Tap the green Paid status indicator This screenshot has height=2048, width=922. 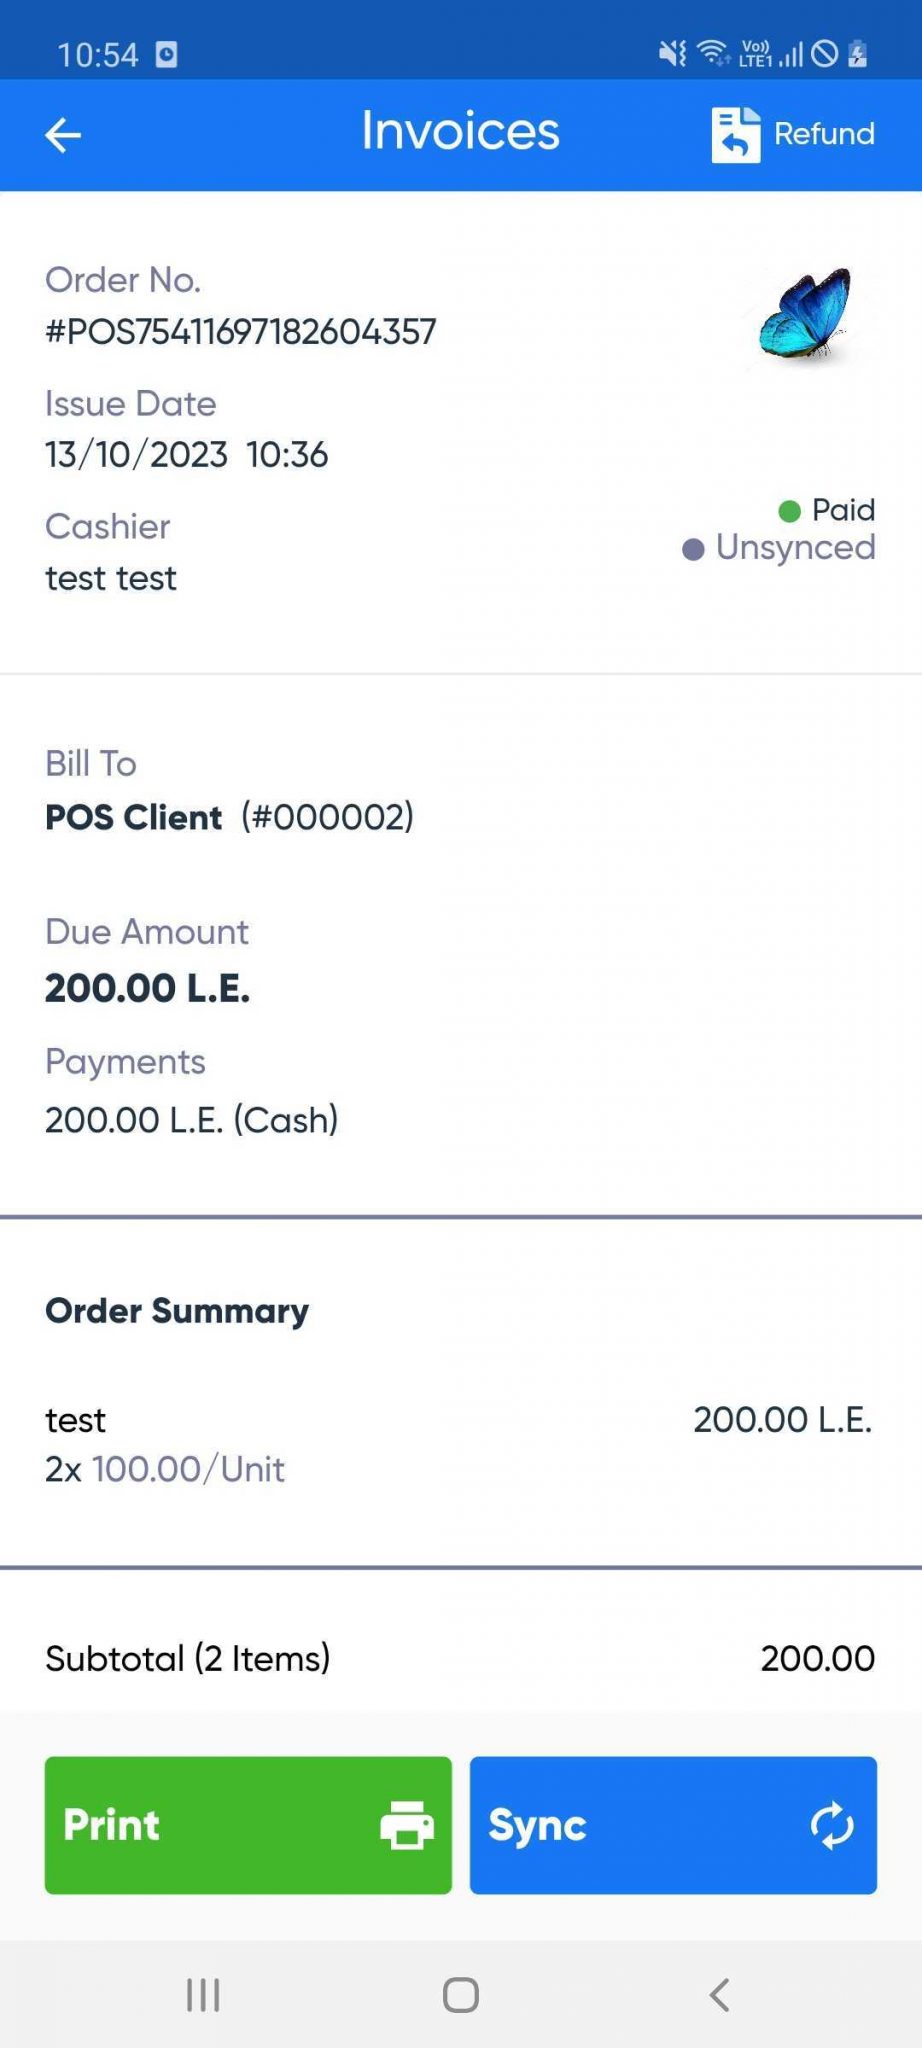[x=790, y=510]
